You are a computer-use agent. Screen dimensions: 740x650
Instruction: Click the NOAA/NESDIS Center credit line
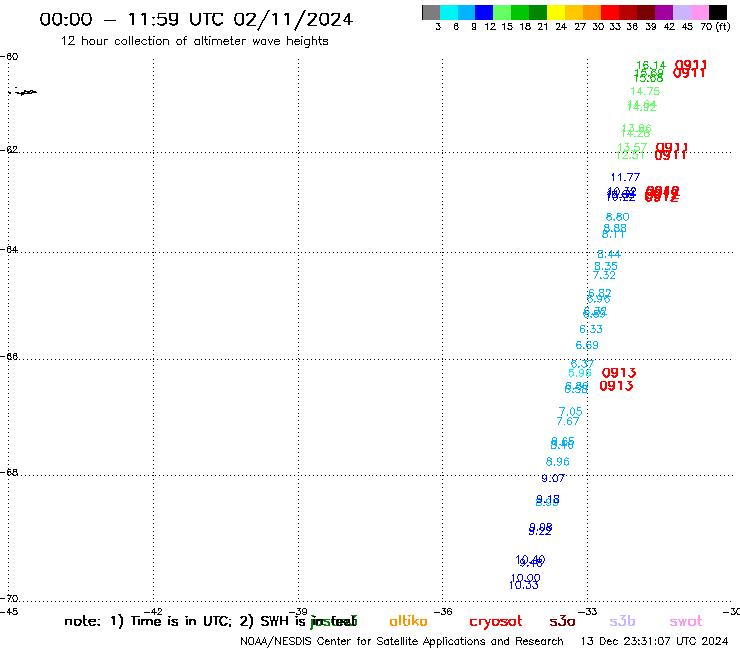pyautogui.click(x=402, y=641)
